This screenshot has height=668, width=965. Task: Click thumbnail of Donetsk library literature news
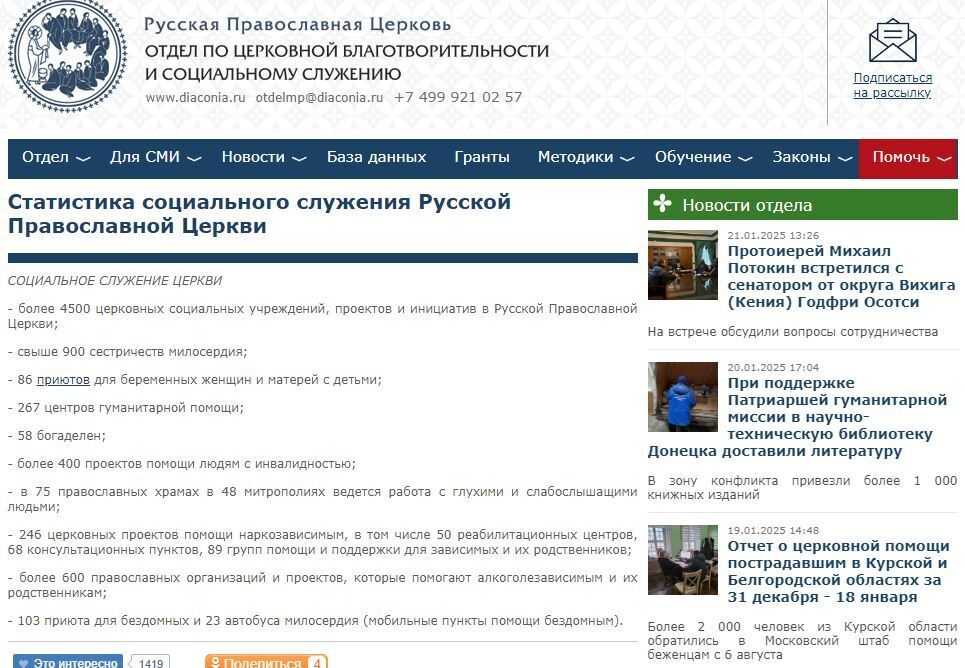pos(683,396)
